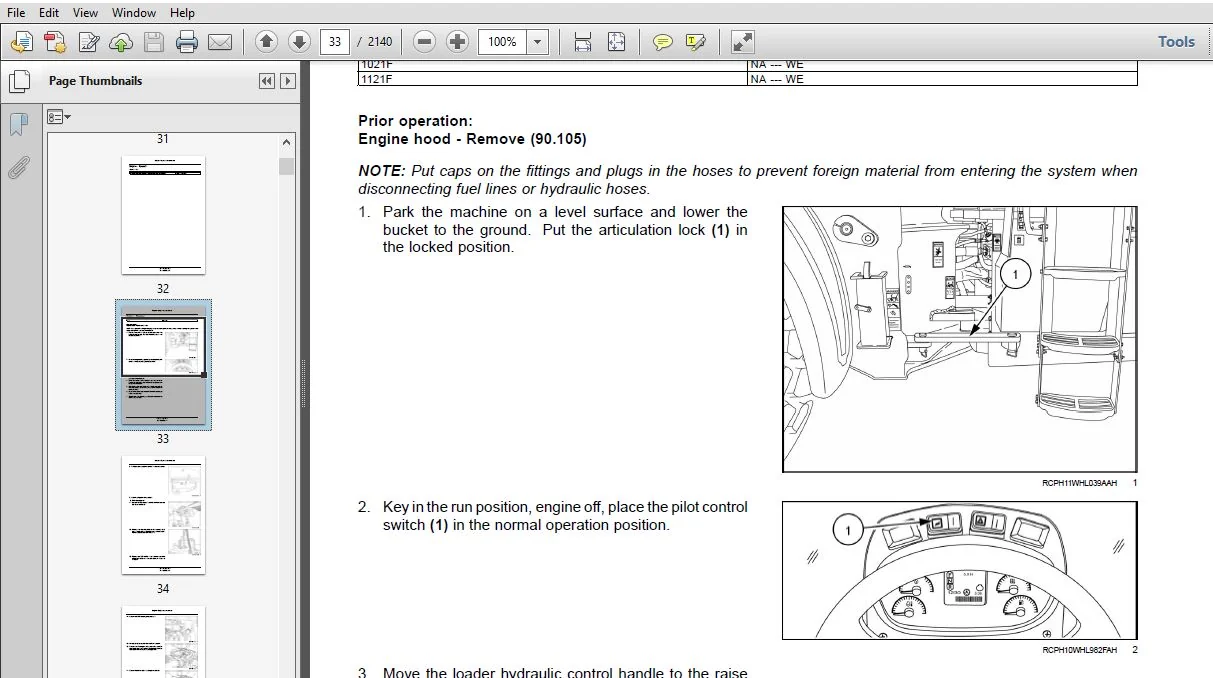Click the thumbnails panel scrollbar thumb
Image resolution: width=1213 pixels, height=678 pixels.
[288, 166]
